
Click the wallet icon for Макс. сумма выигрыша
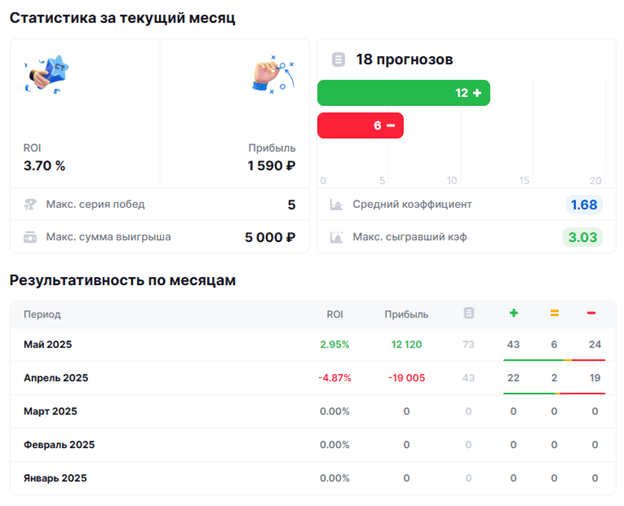[x=30, y=237]
